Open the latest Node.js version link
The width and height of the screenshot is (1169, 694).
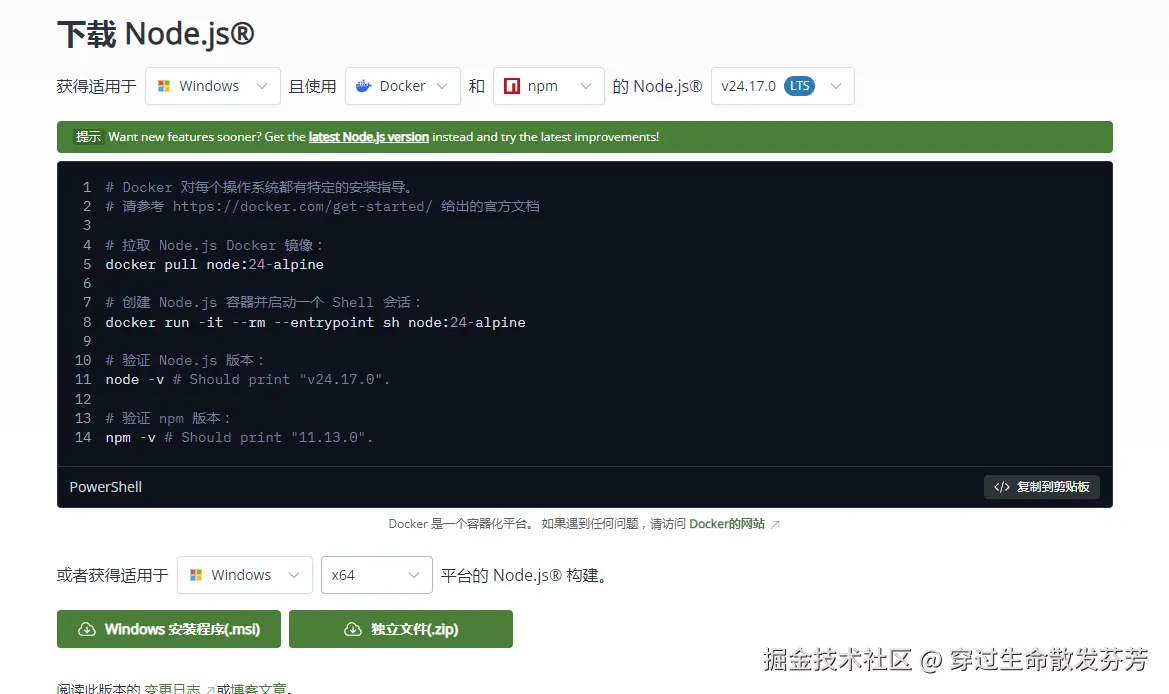coord(368,136)
